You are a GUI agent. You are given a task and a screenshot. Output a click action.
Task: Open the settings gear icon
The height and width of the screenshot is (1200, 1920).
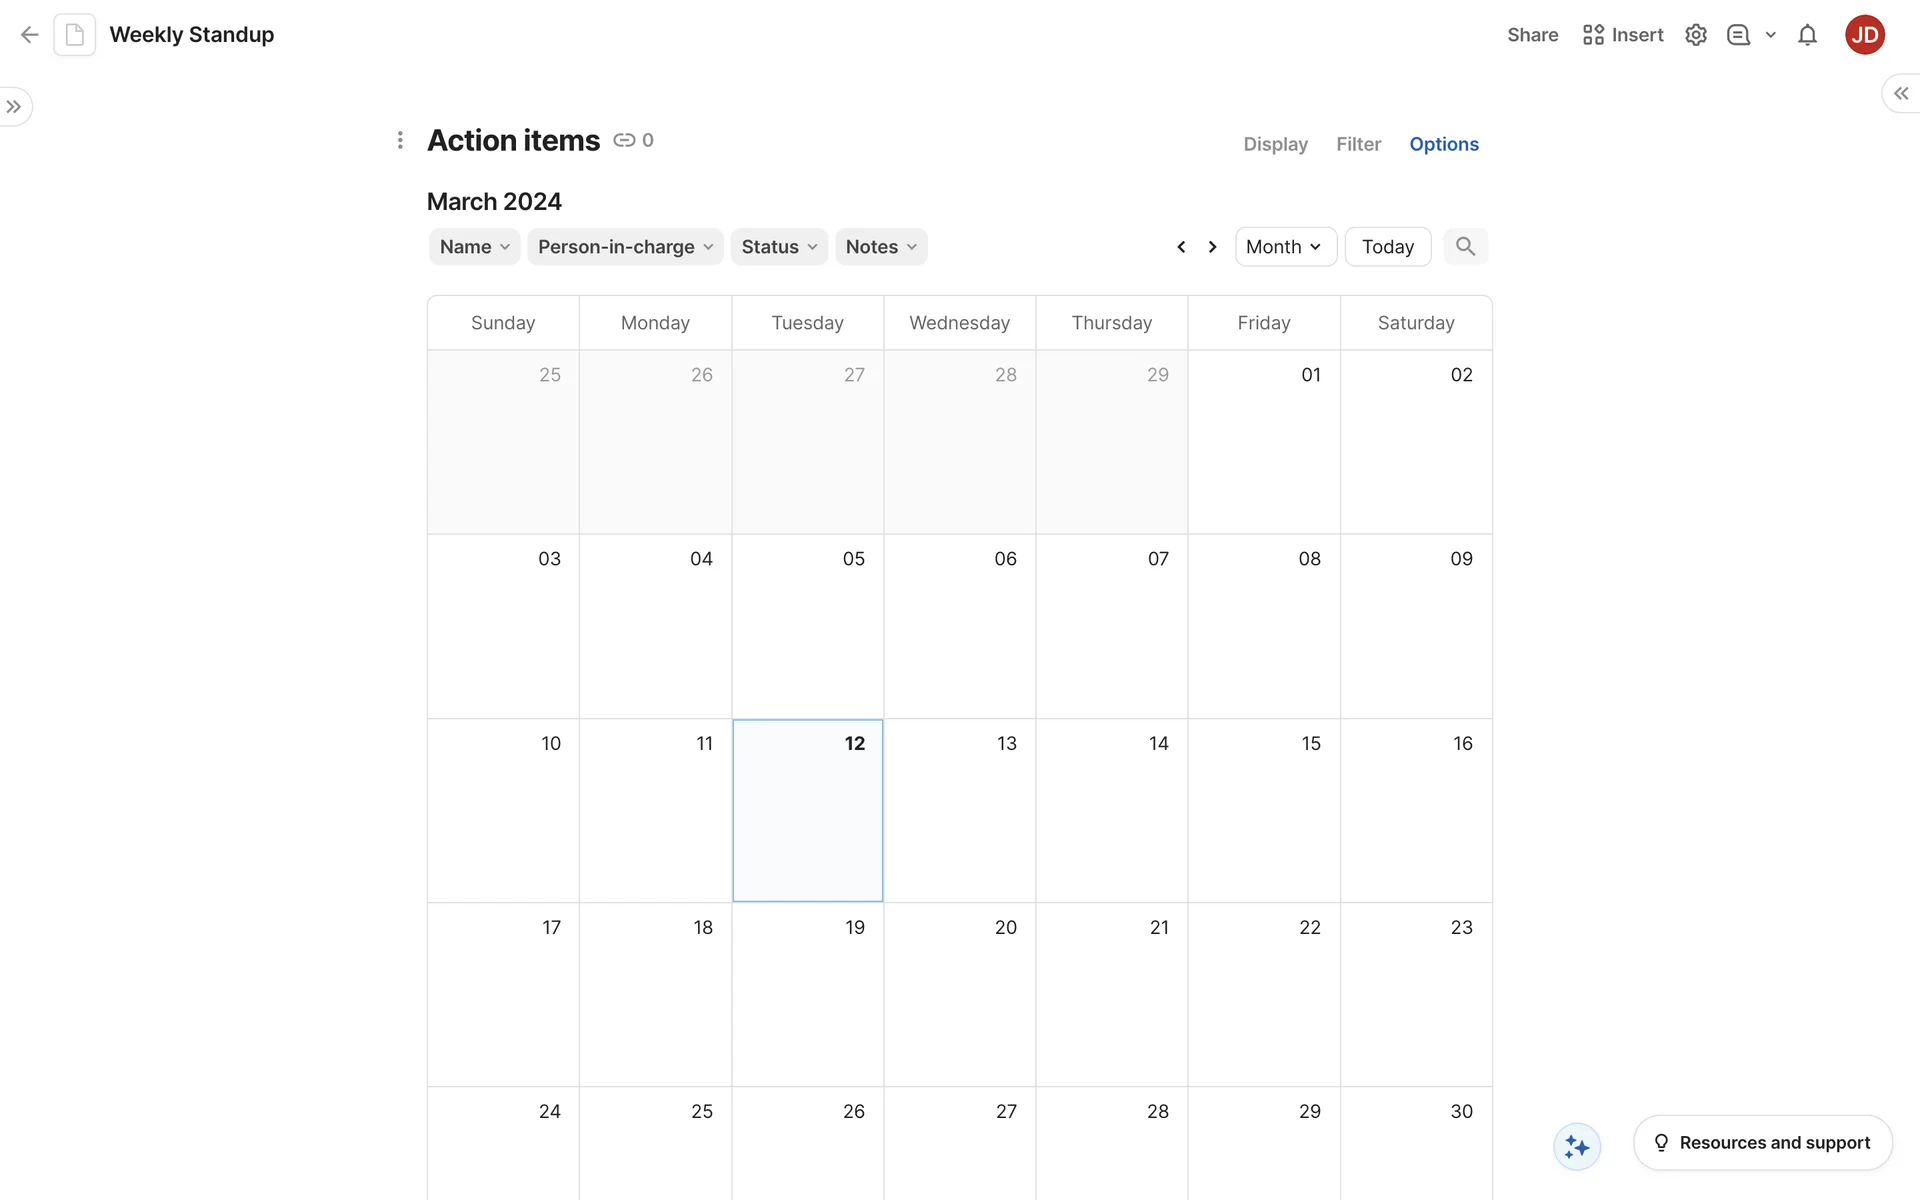click(x=1695, y=35)
